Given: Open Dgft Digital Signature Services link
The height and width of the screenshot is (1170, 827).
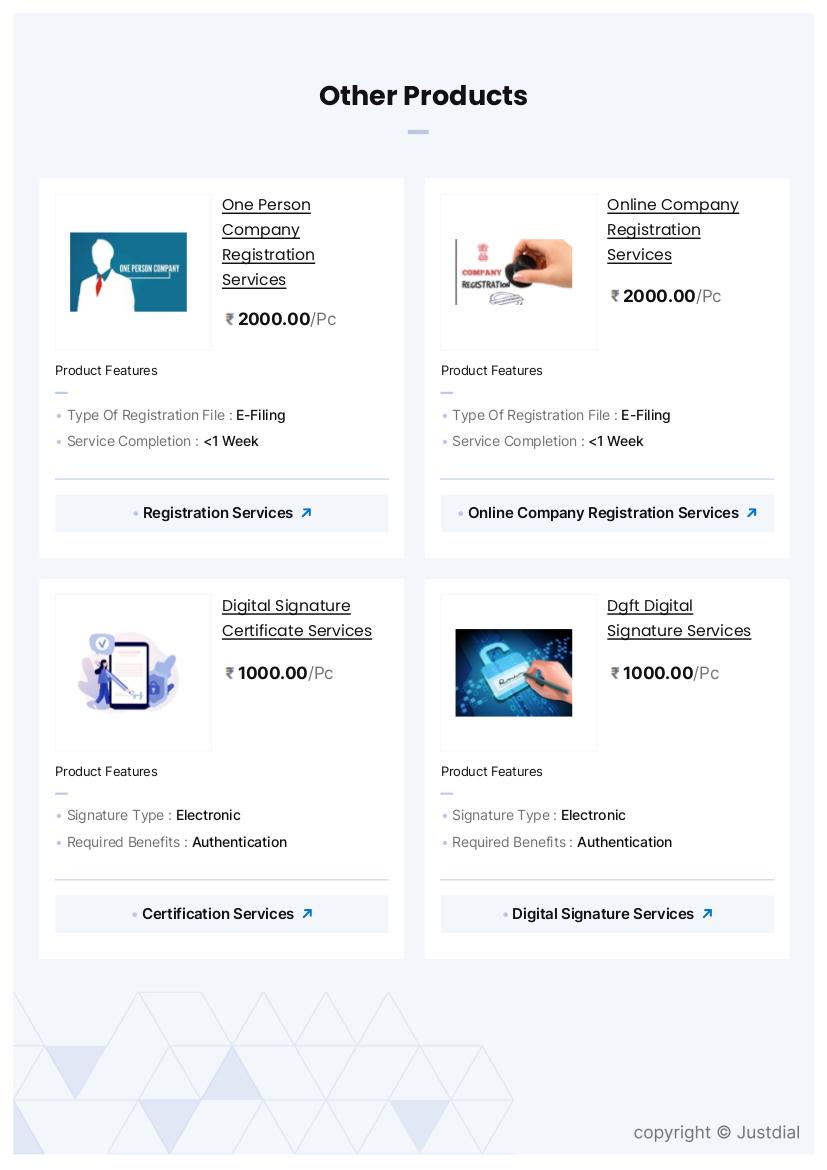Looking at the screenshot, I should click(x=678, y=618).
